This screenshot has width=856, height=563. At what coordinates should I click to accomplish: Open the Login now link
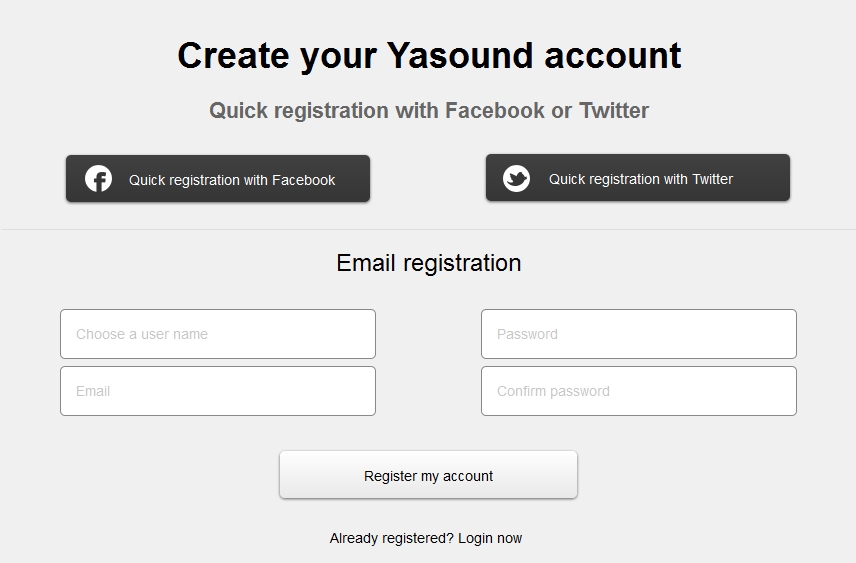490,538
